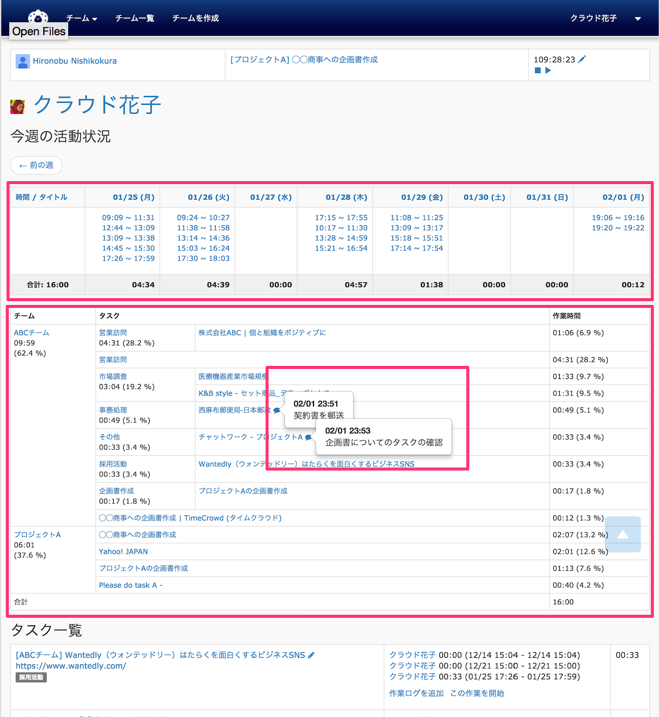The image size is (660, 717).
Task: Click the ← 前の週 button
Action: [36, 165]
